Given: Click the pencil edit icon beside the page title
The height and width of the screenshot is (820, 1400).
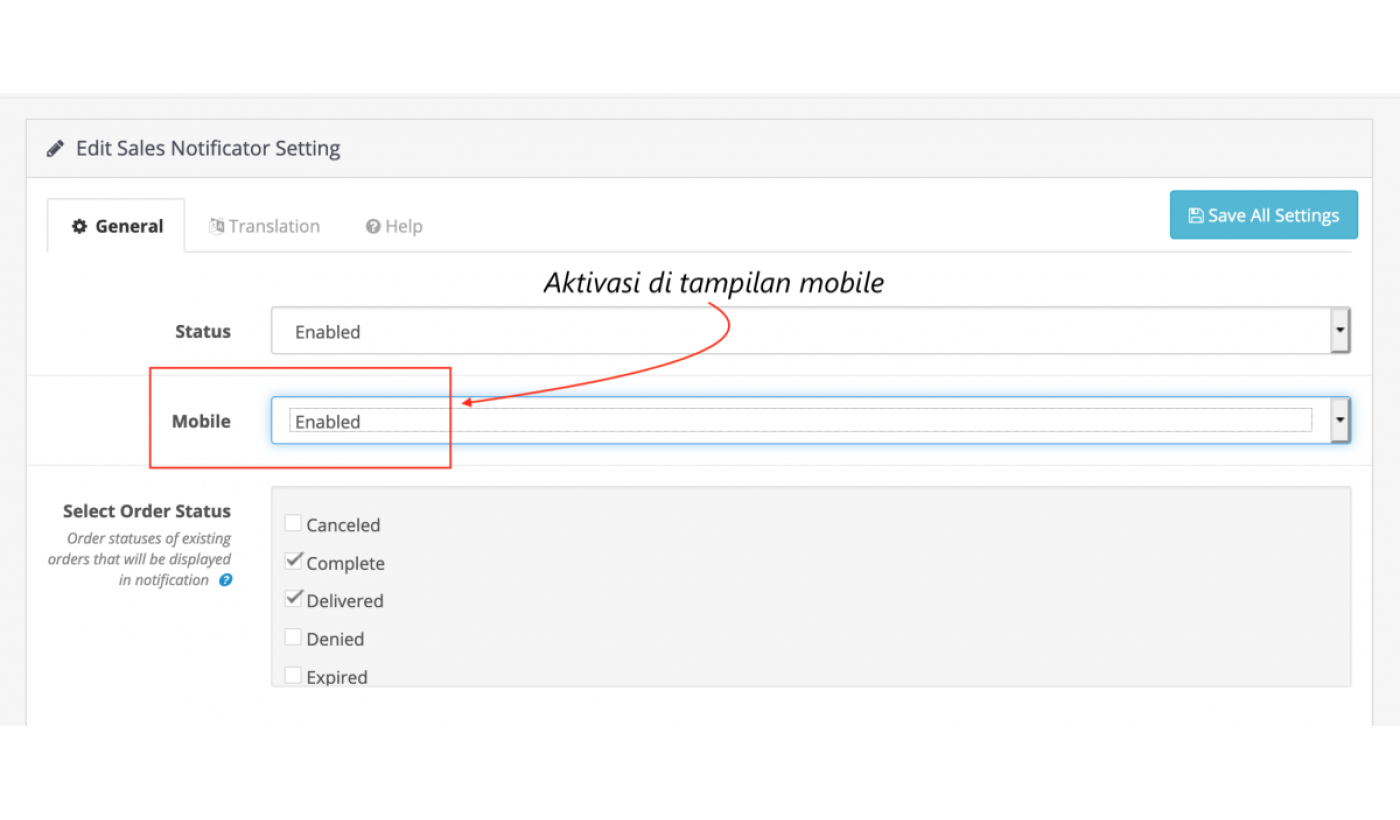Looking at the screenshot, I should [54, 147].
